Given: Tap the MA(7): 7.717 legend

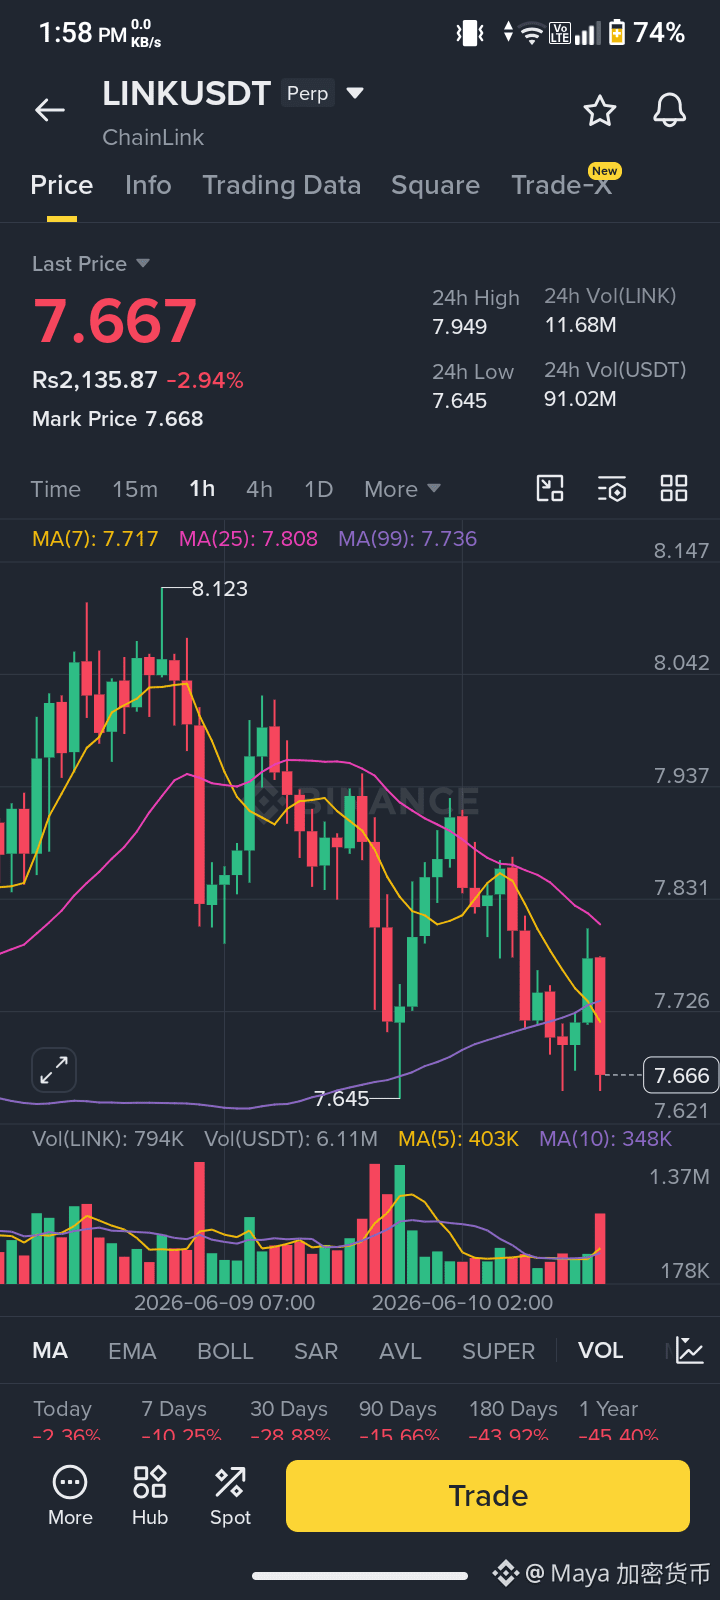Looking at the screenshot, I should tap(95, 538).
